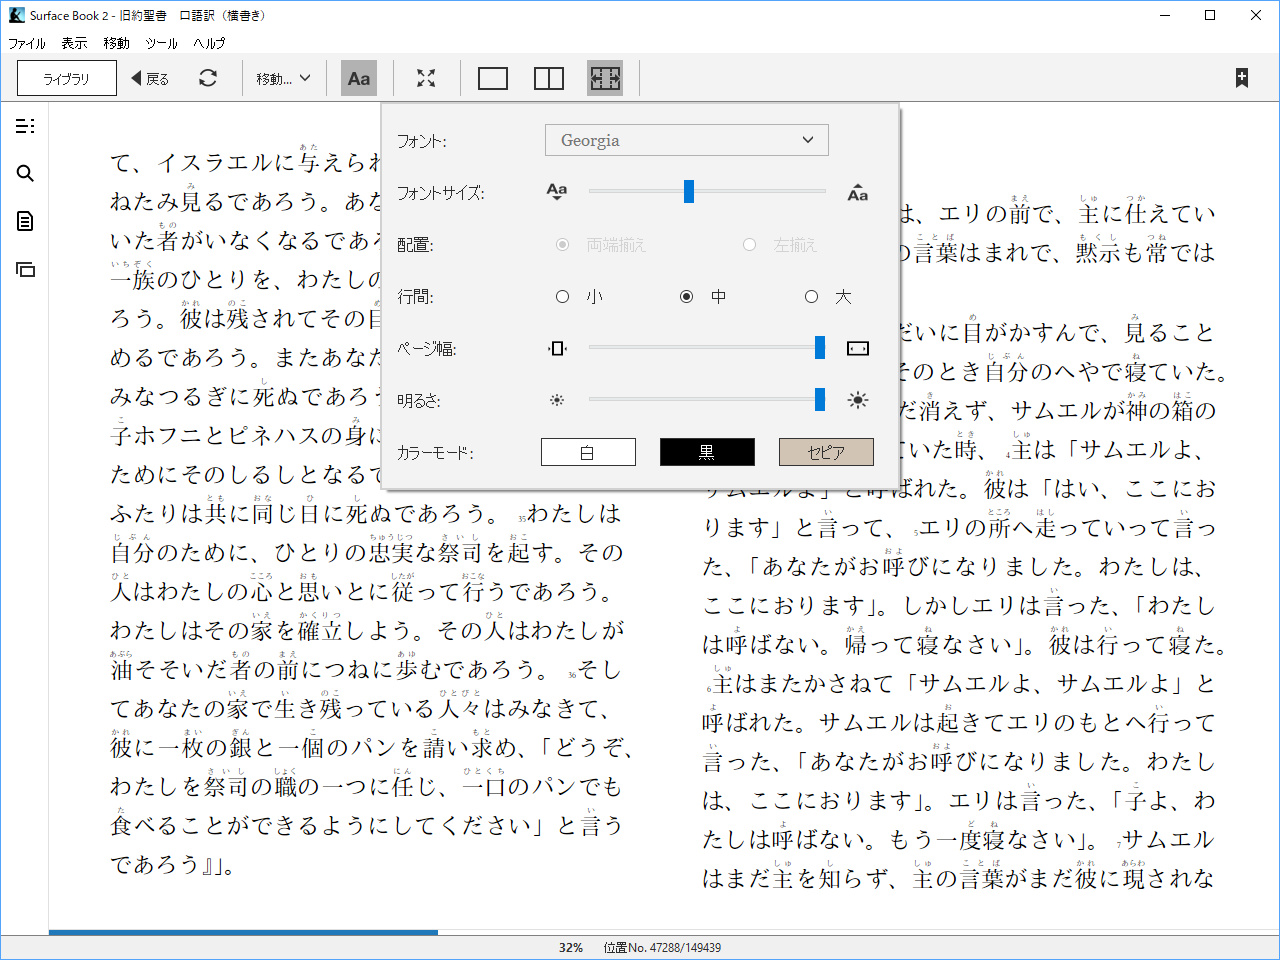Minimize the Kindle window

point(1164,15)
